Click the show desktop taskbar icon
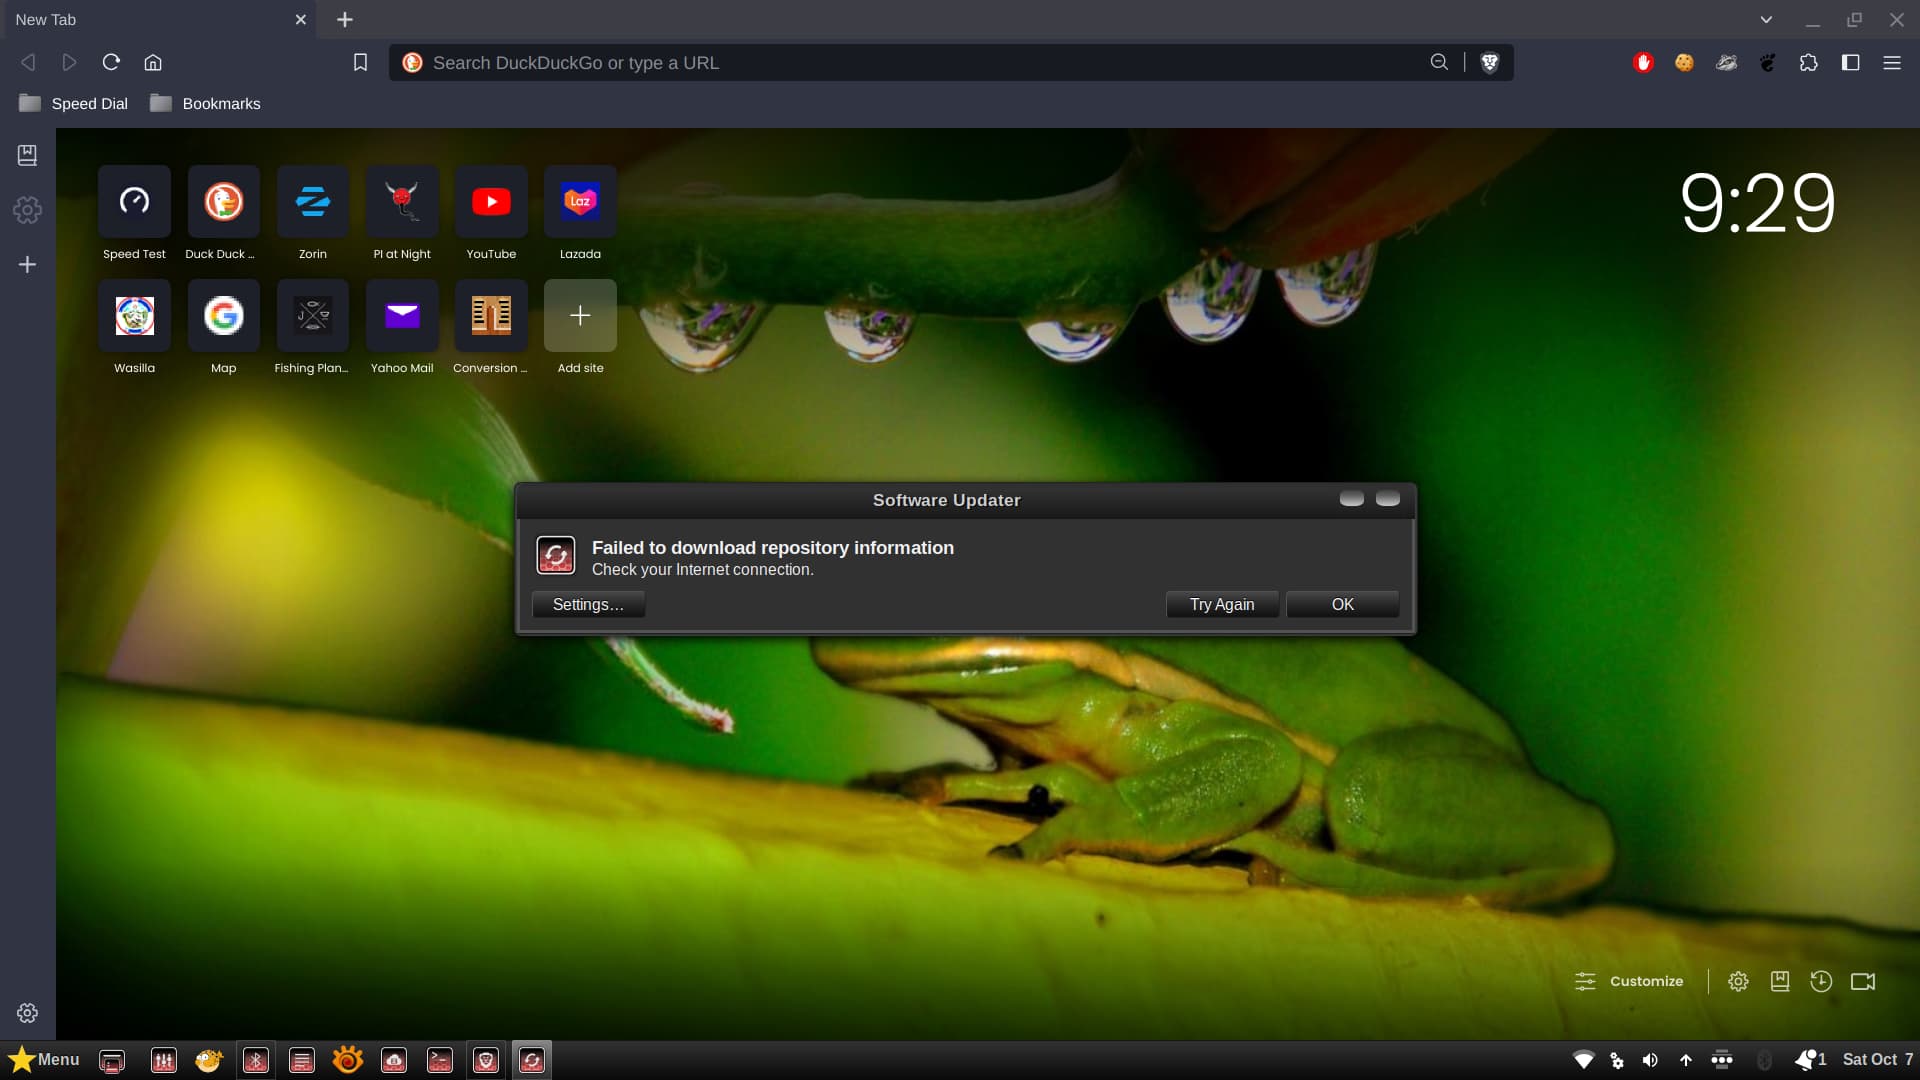The width and height of the screenshot is (1920, 1080). [112, 1060]
